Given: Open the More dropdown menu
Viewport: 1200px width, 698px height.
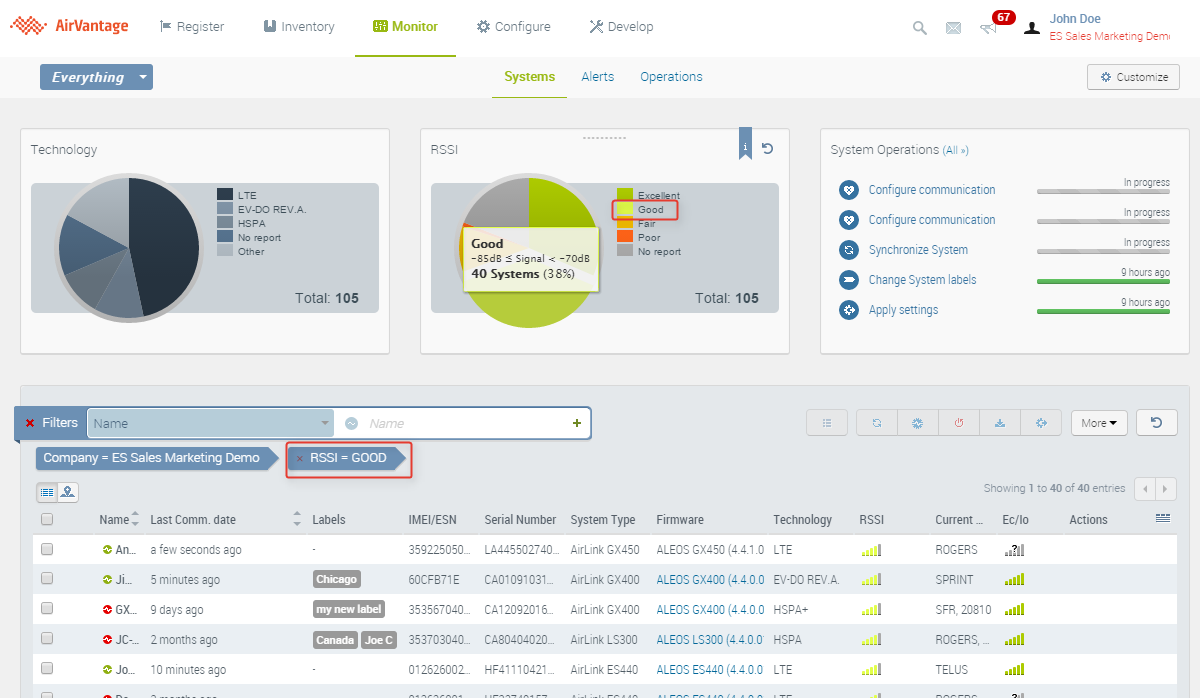Looking at the screenshot, I should click(x=1099, y=423).
